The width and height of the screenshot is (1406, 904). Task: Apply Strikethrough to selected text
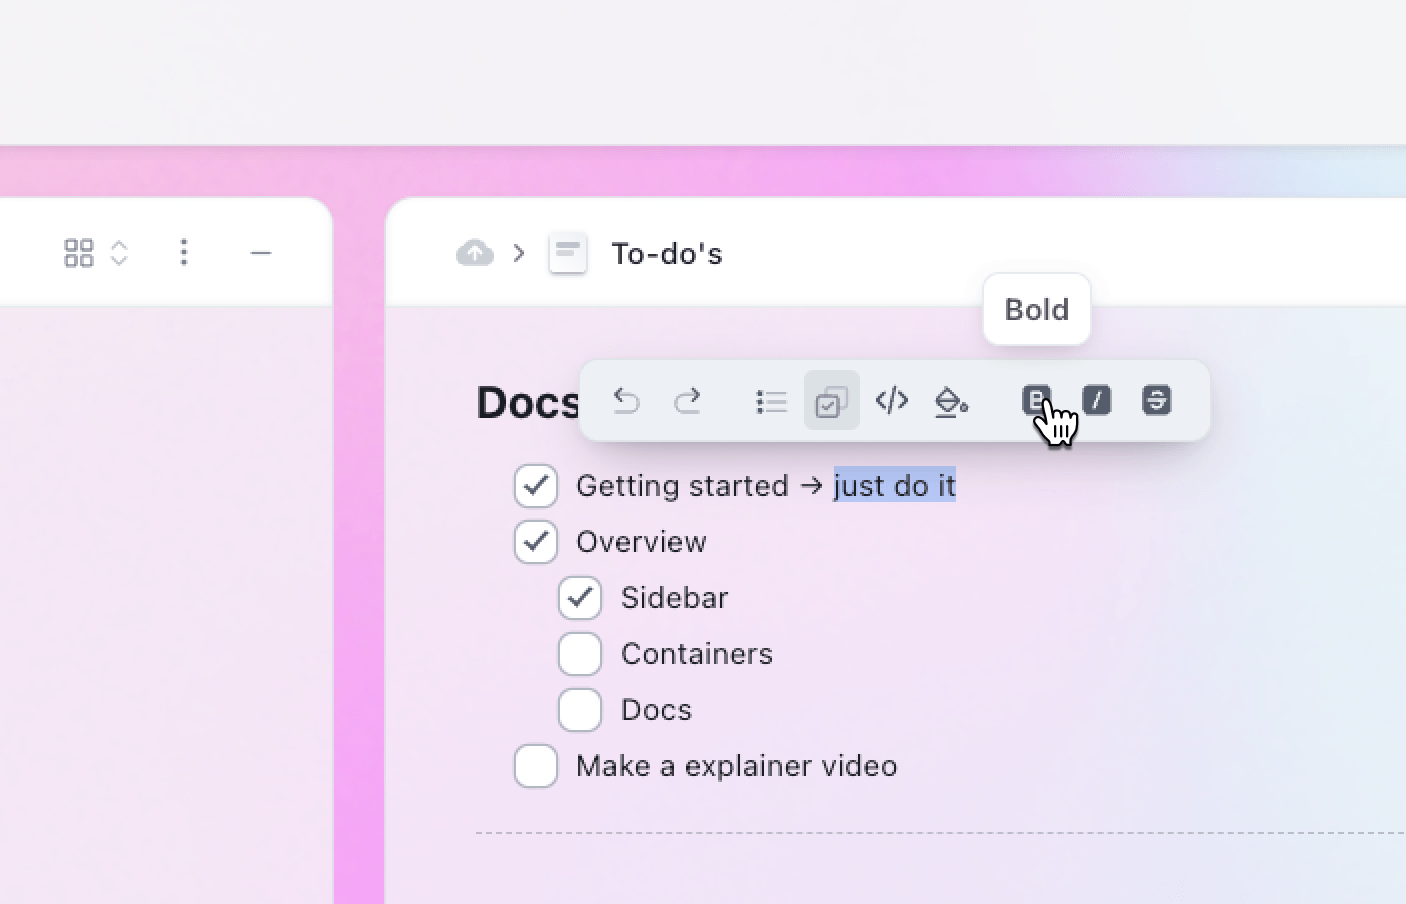1156,400
